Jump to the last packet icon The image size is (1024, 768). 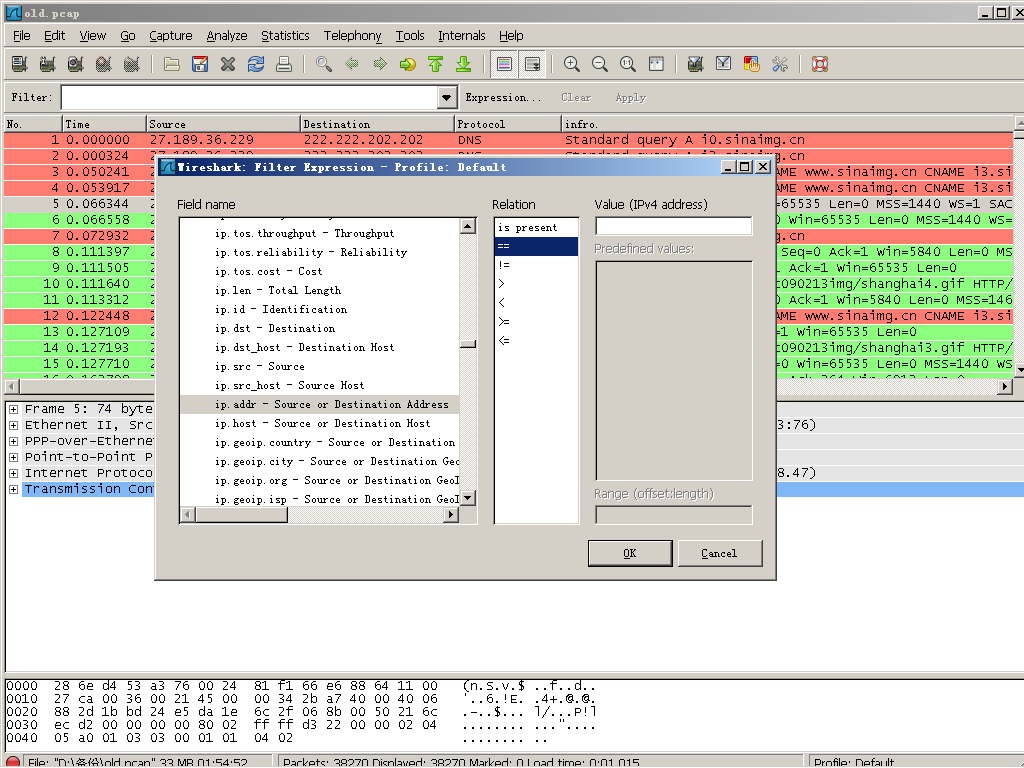(x=464, y=64)
